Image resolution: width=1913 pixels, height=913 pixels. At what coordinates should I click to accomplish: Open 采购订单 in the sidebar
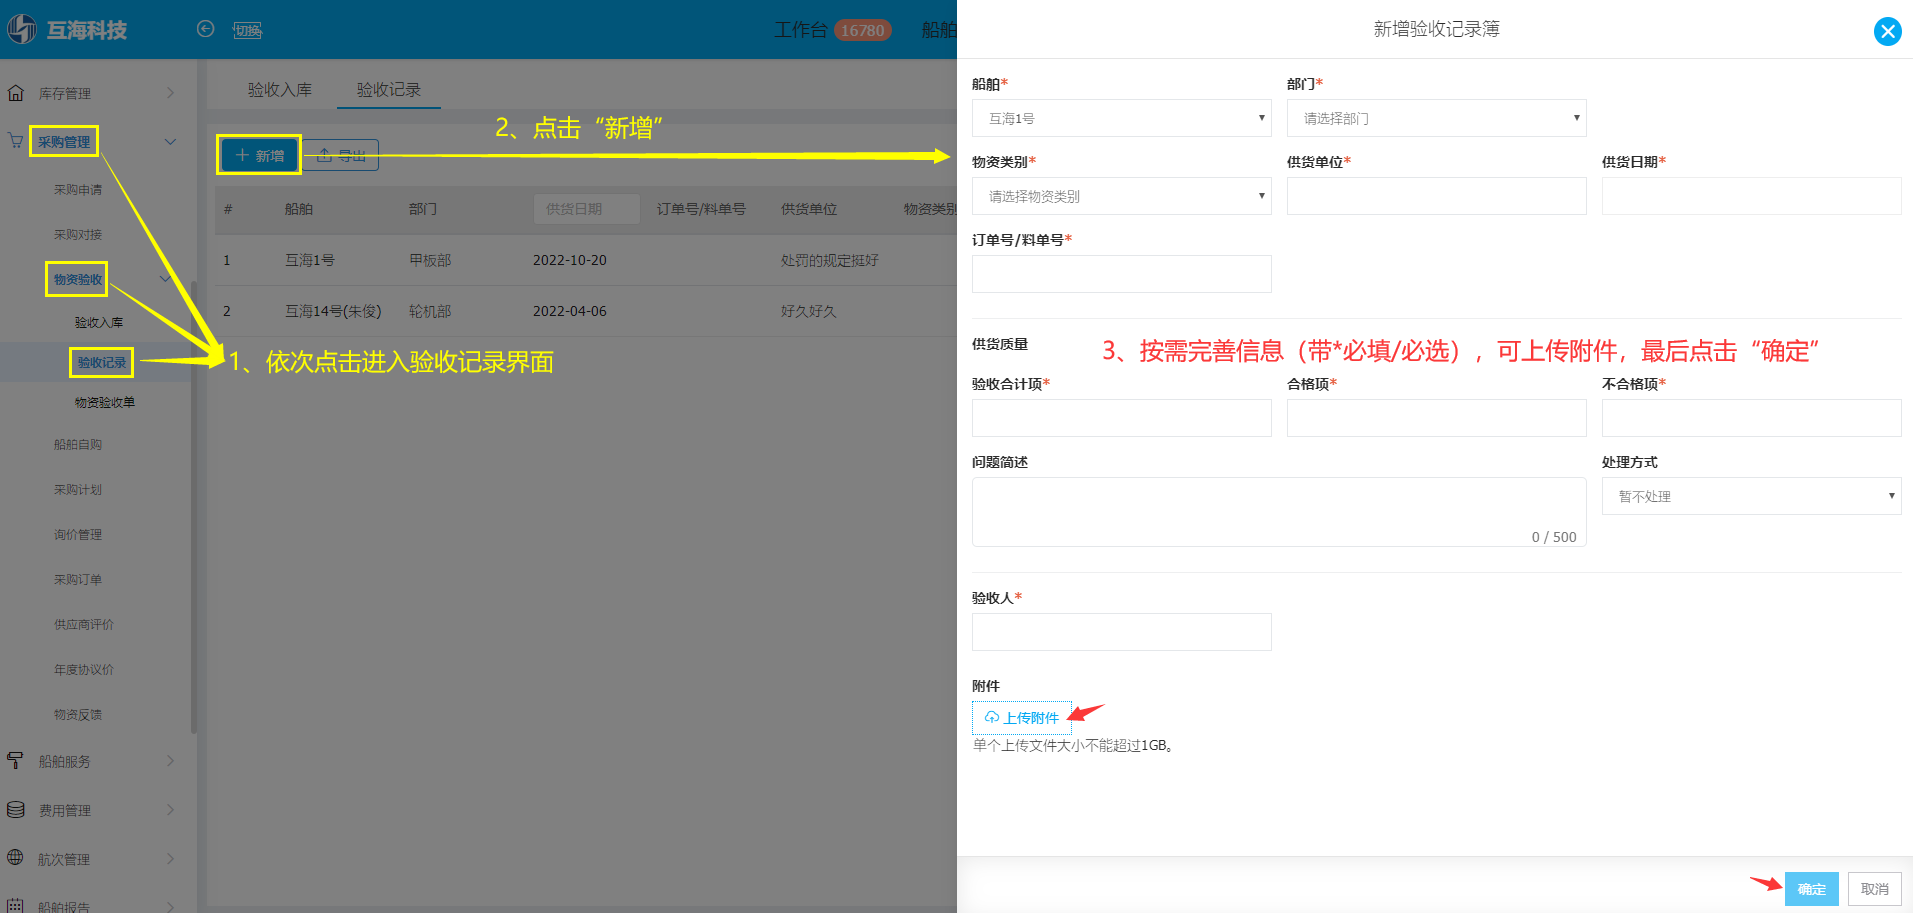click(x=78, y=579)
